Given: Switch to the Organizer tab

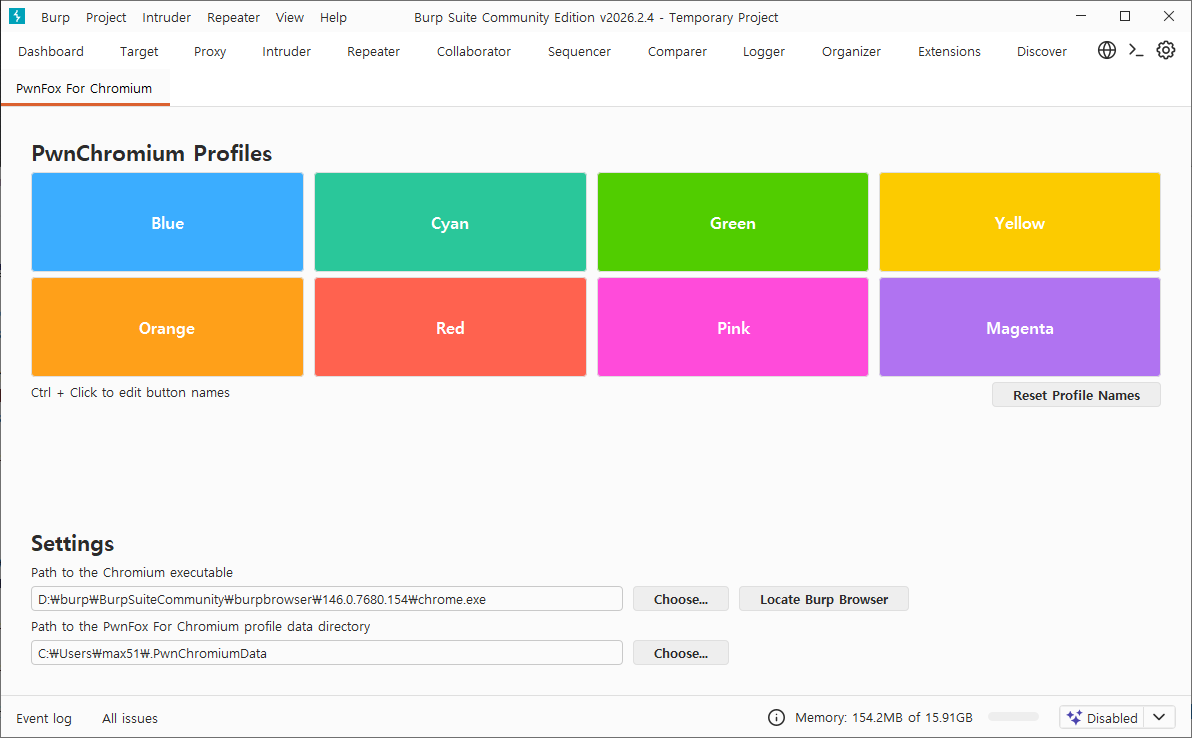Looking at the screenshot, I should (851, 52).
